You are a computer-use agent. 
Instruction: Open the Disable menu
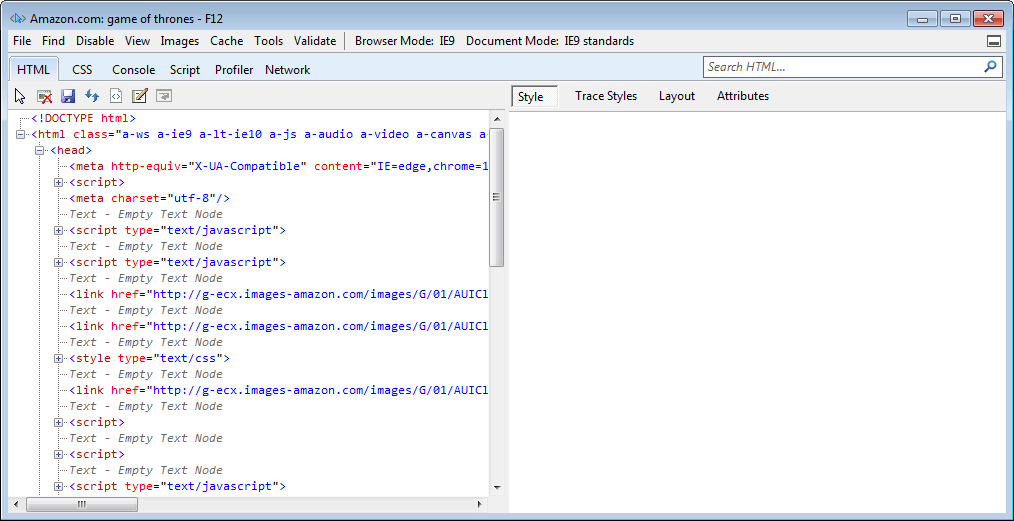click(95, 41)
